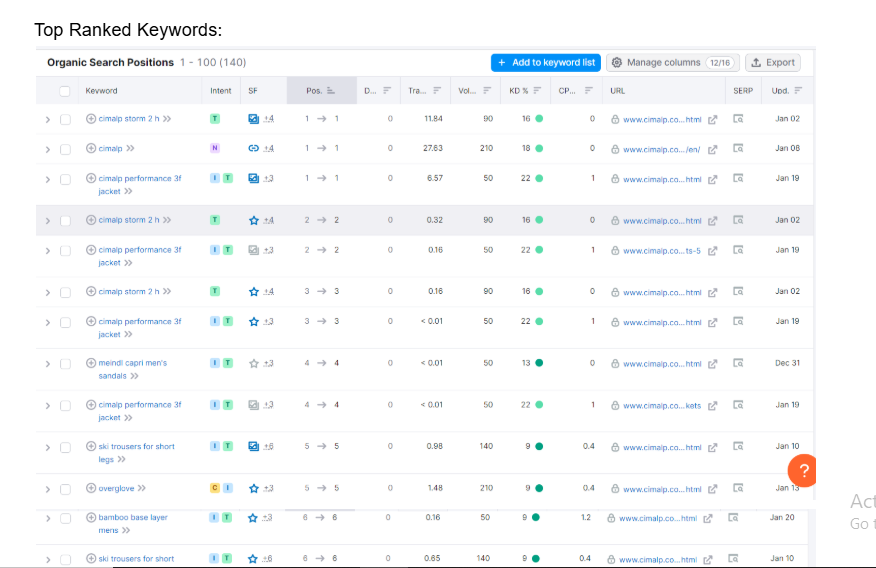Click star SERP feature icon in meindl capri row
The height and width of the screenshot is (568, 876).
tap(254, 364)
